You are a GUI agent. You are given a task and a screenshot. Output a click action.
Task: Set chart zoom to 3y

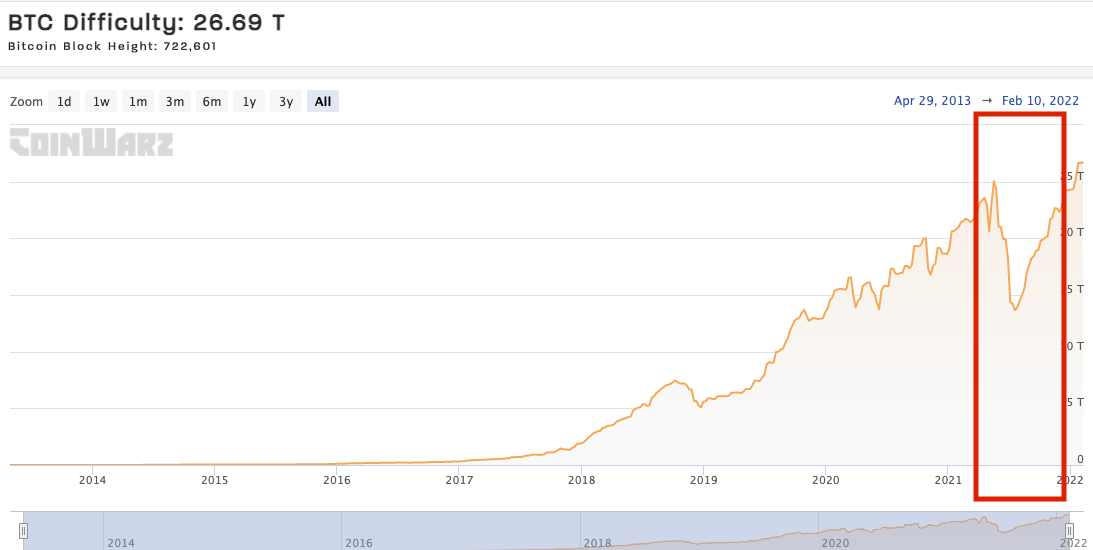point(286,102)
